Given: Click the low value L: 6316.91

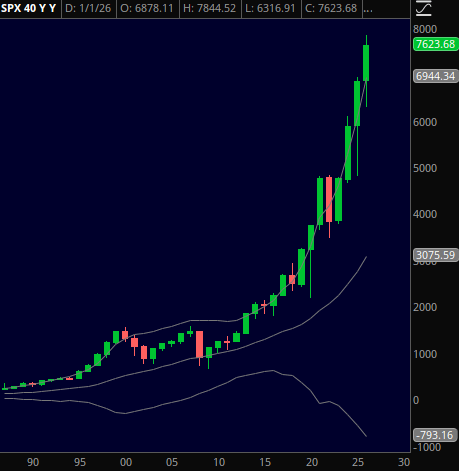Looking at the screenshot, I should point(270,8).
